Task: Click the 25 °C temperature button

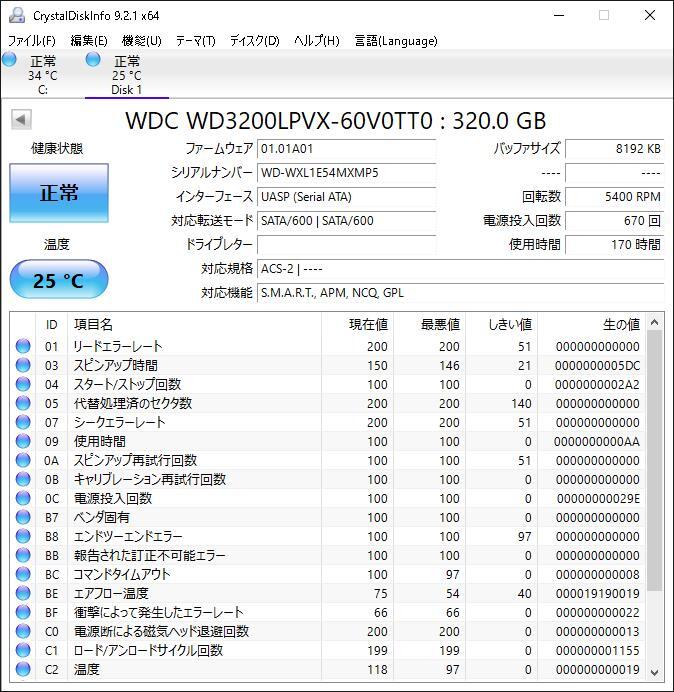Action: 59,280
